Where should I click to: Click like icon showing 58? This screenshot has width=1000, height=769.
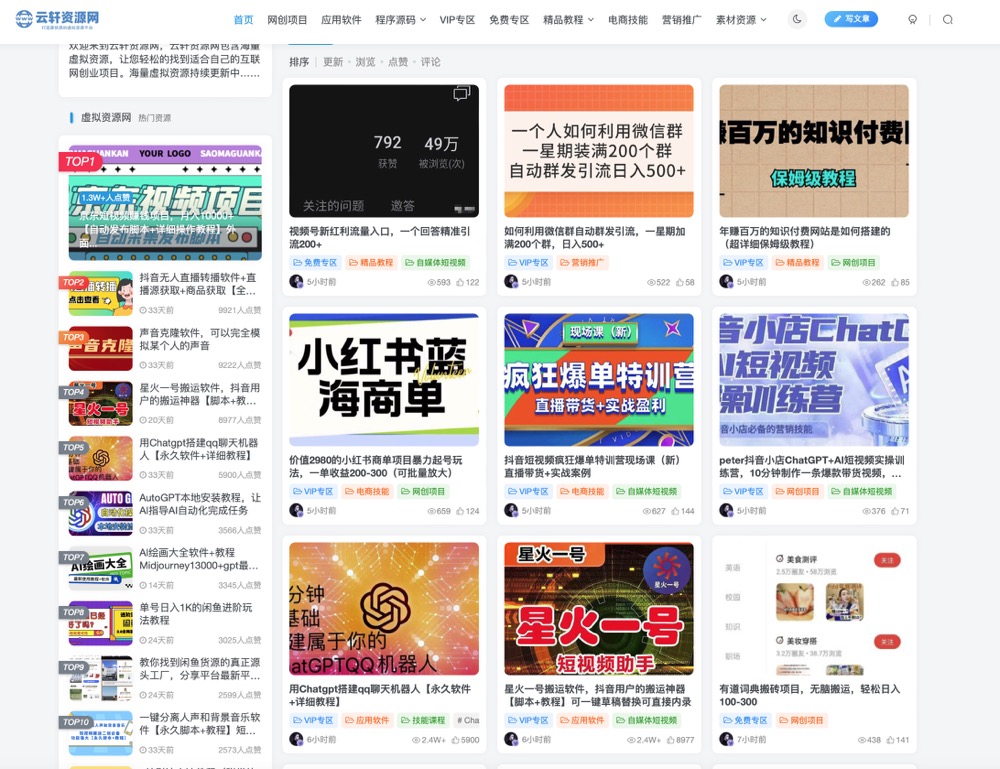pyautogui.click(x=679, y=282)
